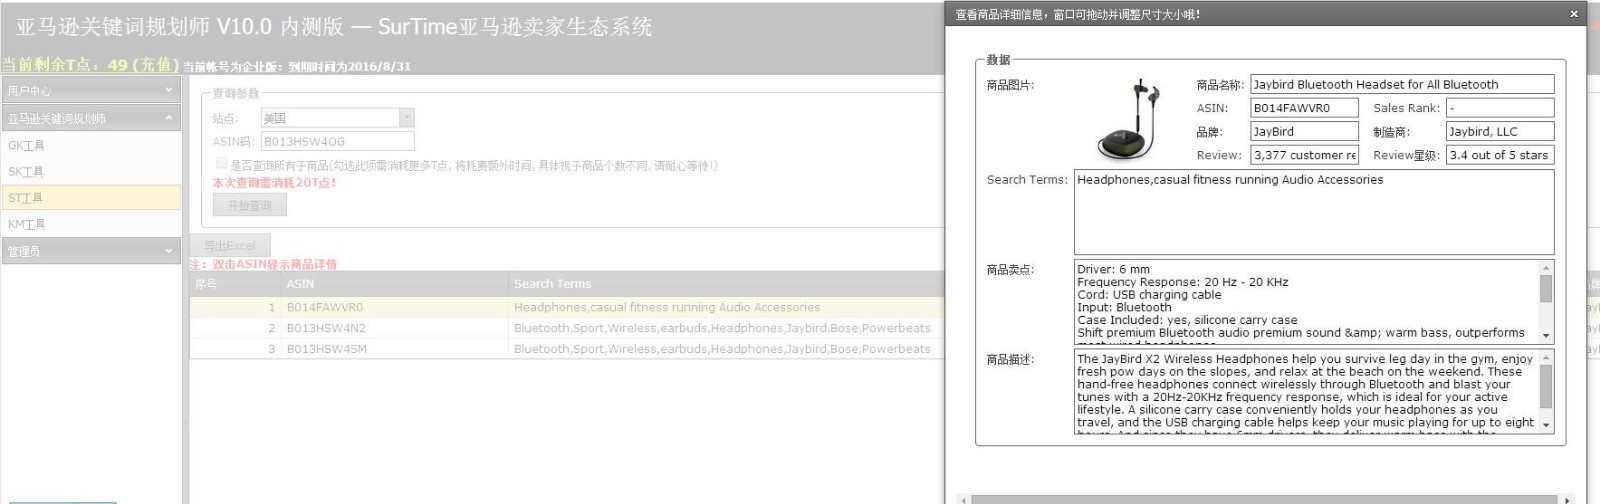
Task: Select the ST工具 menu item
Action: [x=91, y=198]
